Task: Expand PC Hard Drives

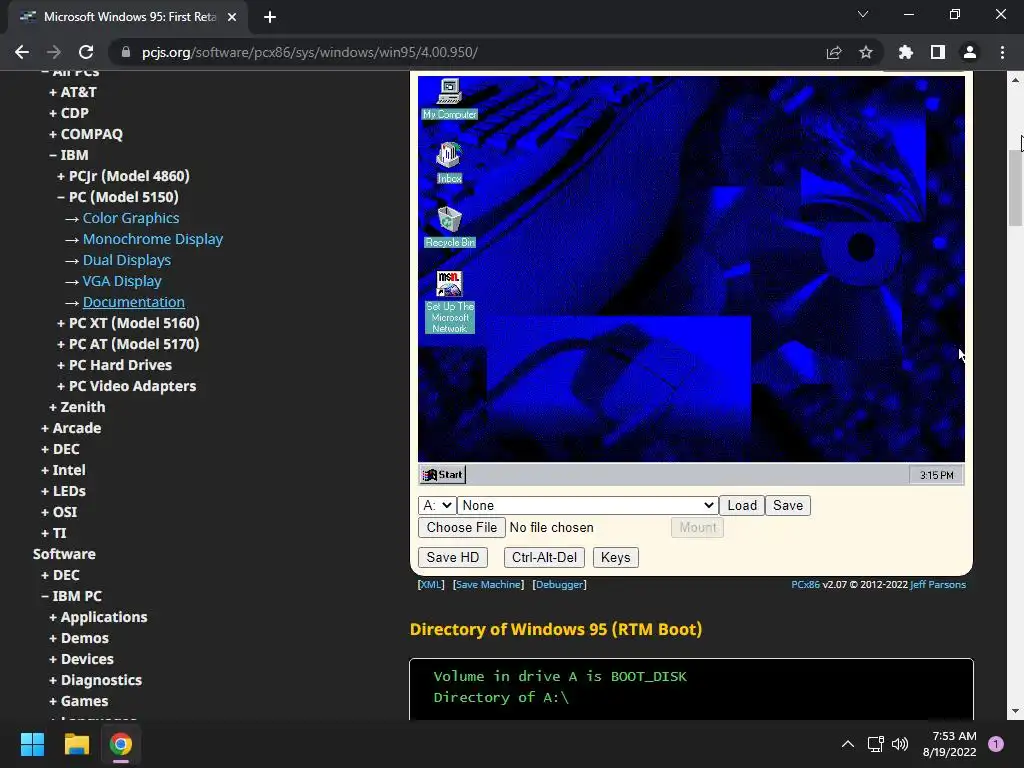Action: 114,365
